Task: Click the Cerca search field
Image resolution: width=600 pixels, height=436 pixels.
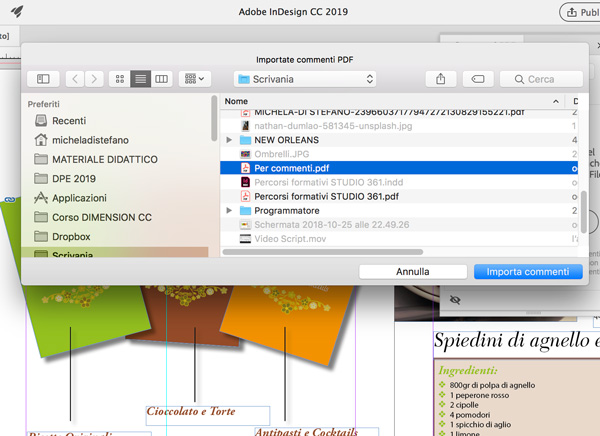Action: tap(541, 79)
